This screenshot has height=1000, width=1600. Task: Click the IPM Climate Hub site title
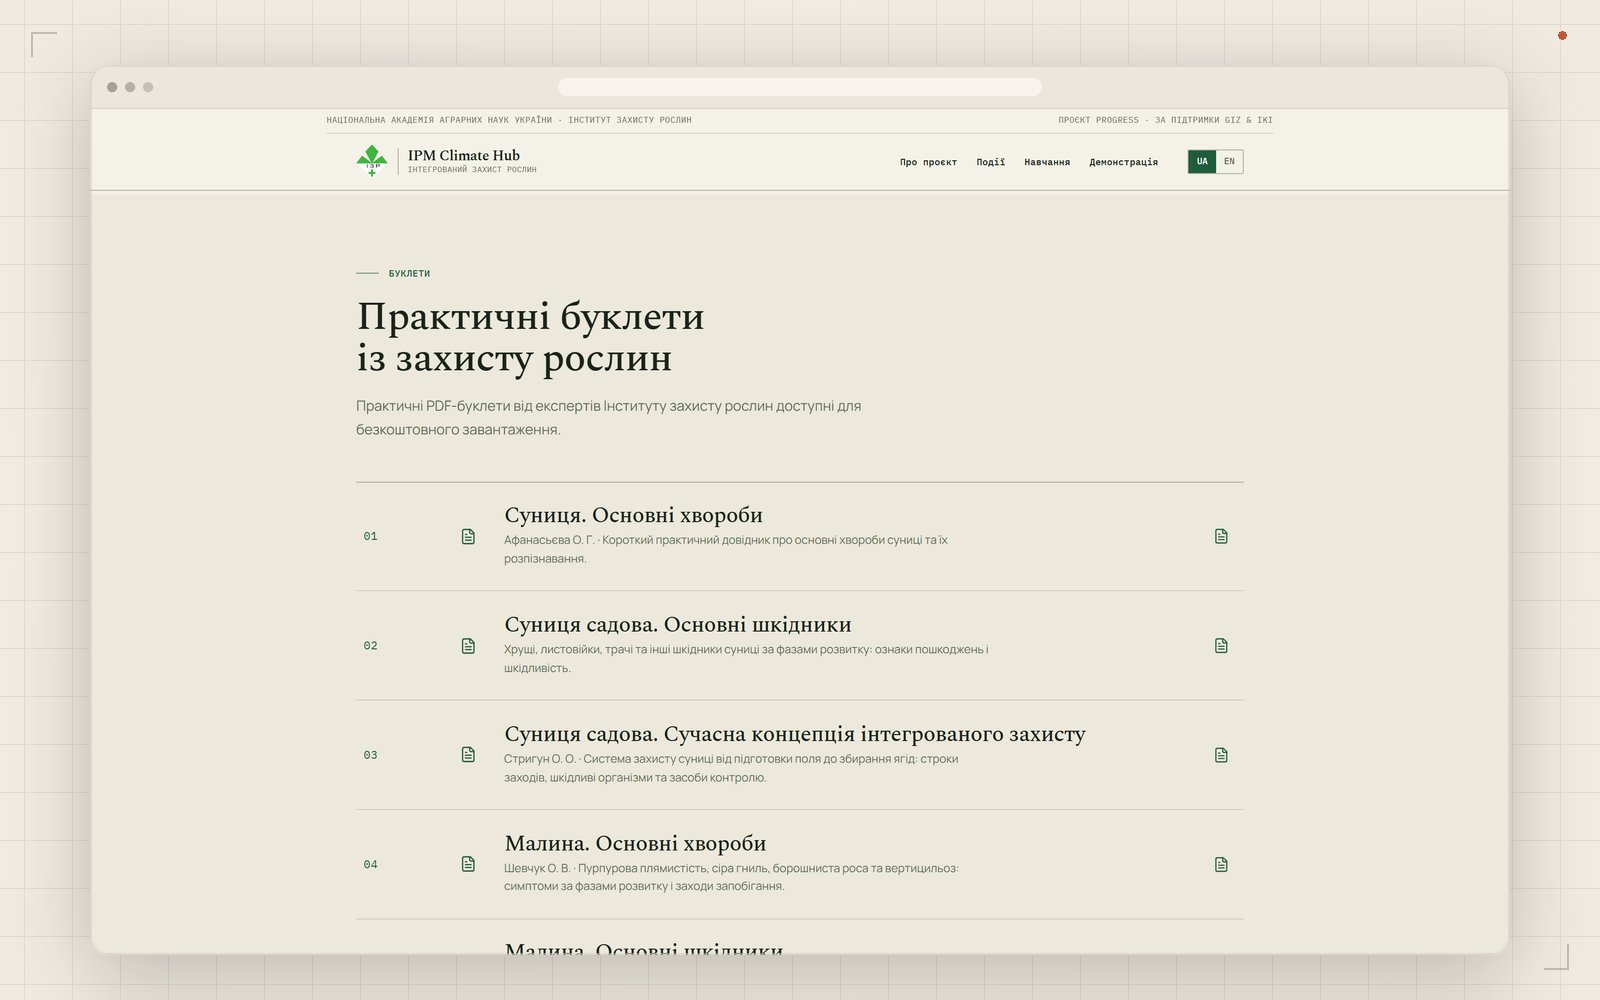click(464, 155)
